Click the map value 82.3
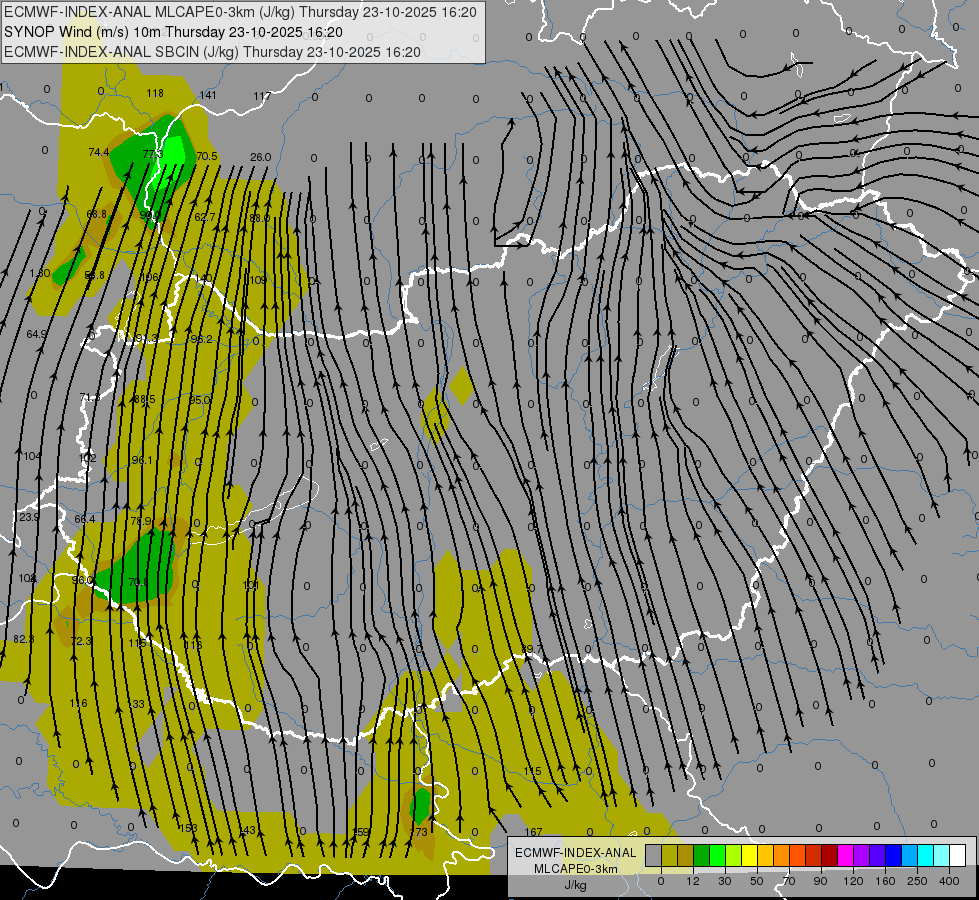Viewport: 979px width, 900px height. tap(24, 640)
